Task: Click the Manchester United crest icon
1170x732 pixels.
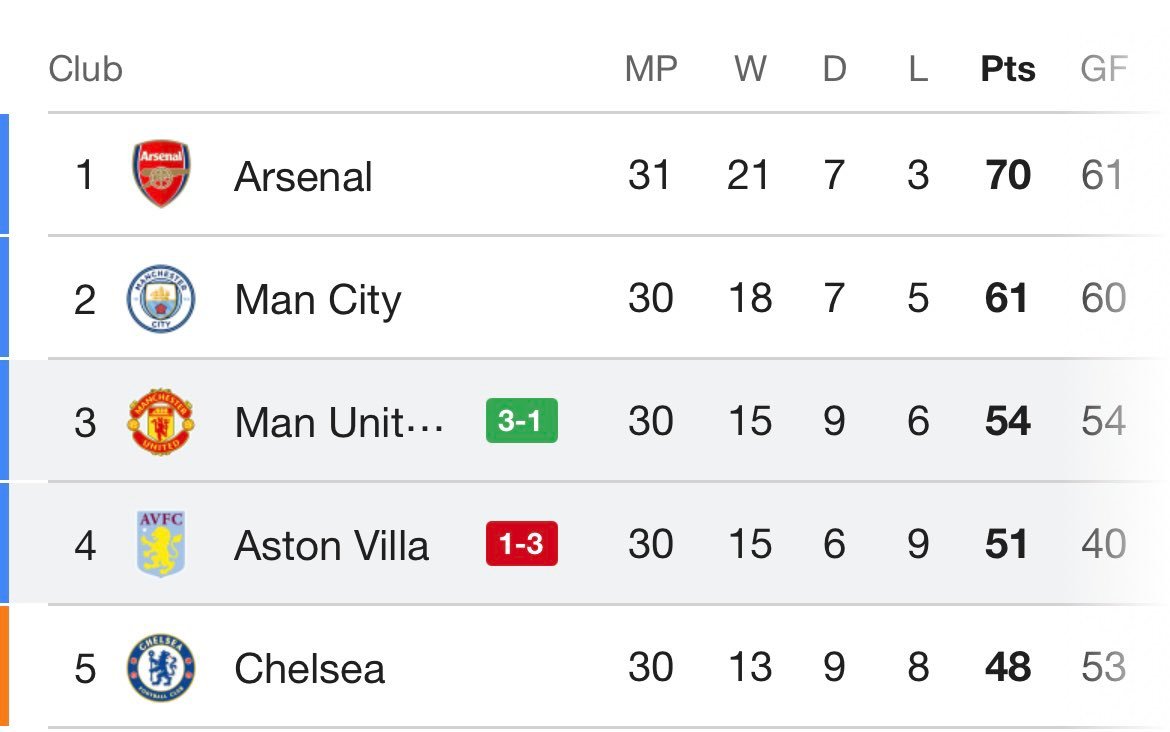Action: (x=161, y=422)
